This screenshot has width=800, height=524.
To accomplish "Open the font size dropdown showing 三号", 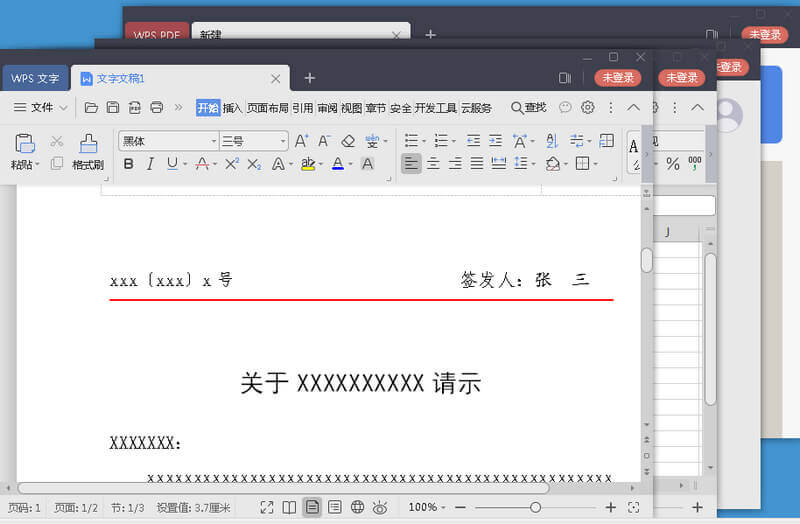I will [x=254, y=141].
